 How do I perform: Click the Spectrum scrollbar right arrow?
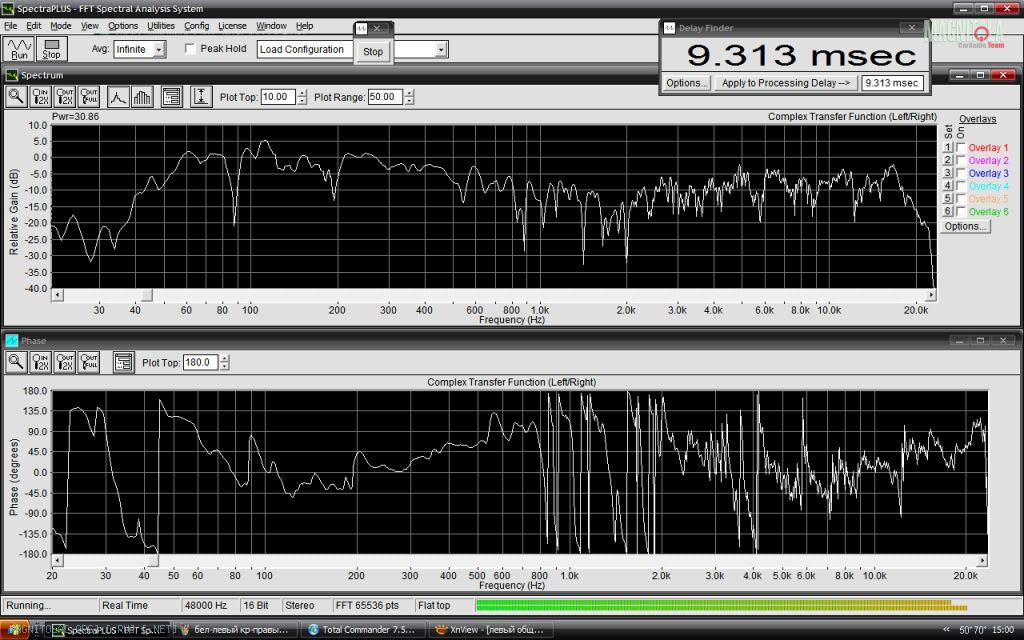931,295
